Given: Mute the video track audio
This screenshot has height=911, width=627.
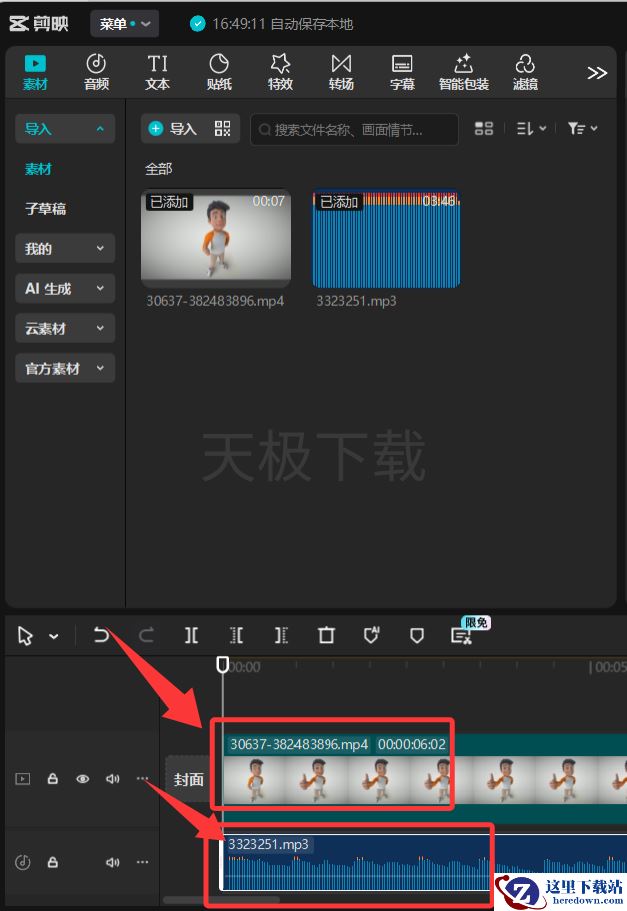Looking at the screenshot, I should coord(112,779).
